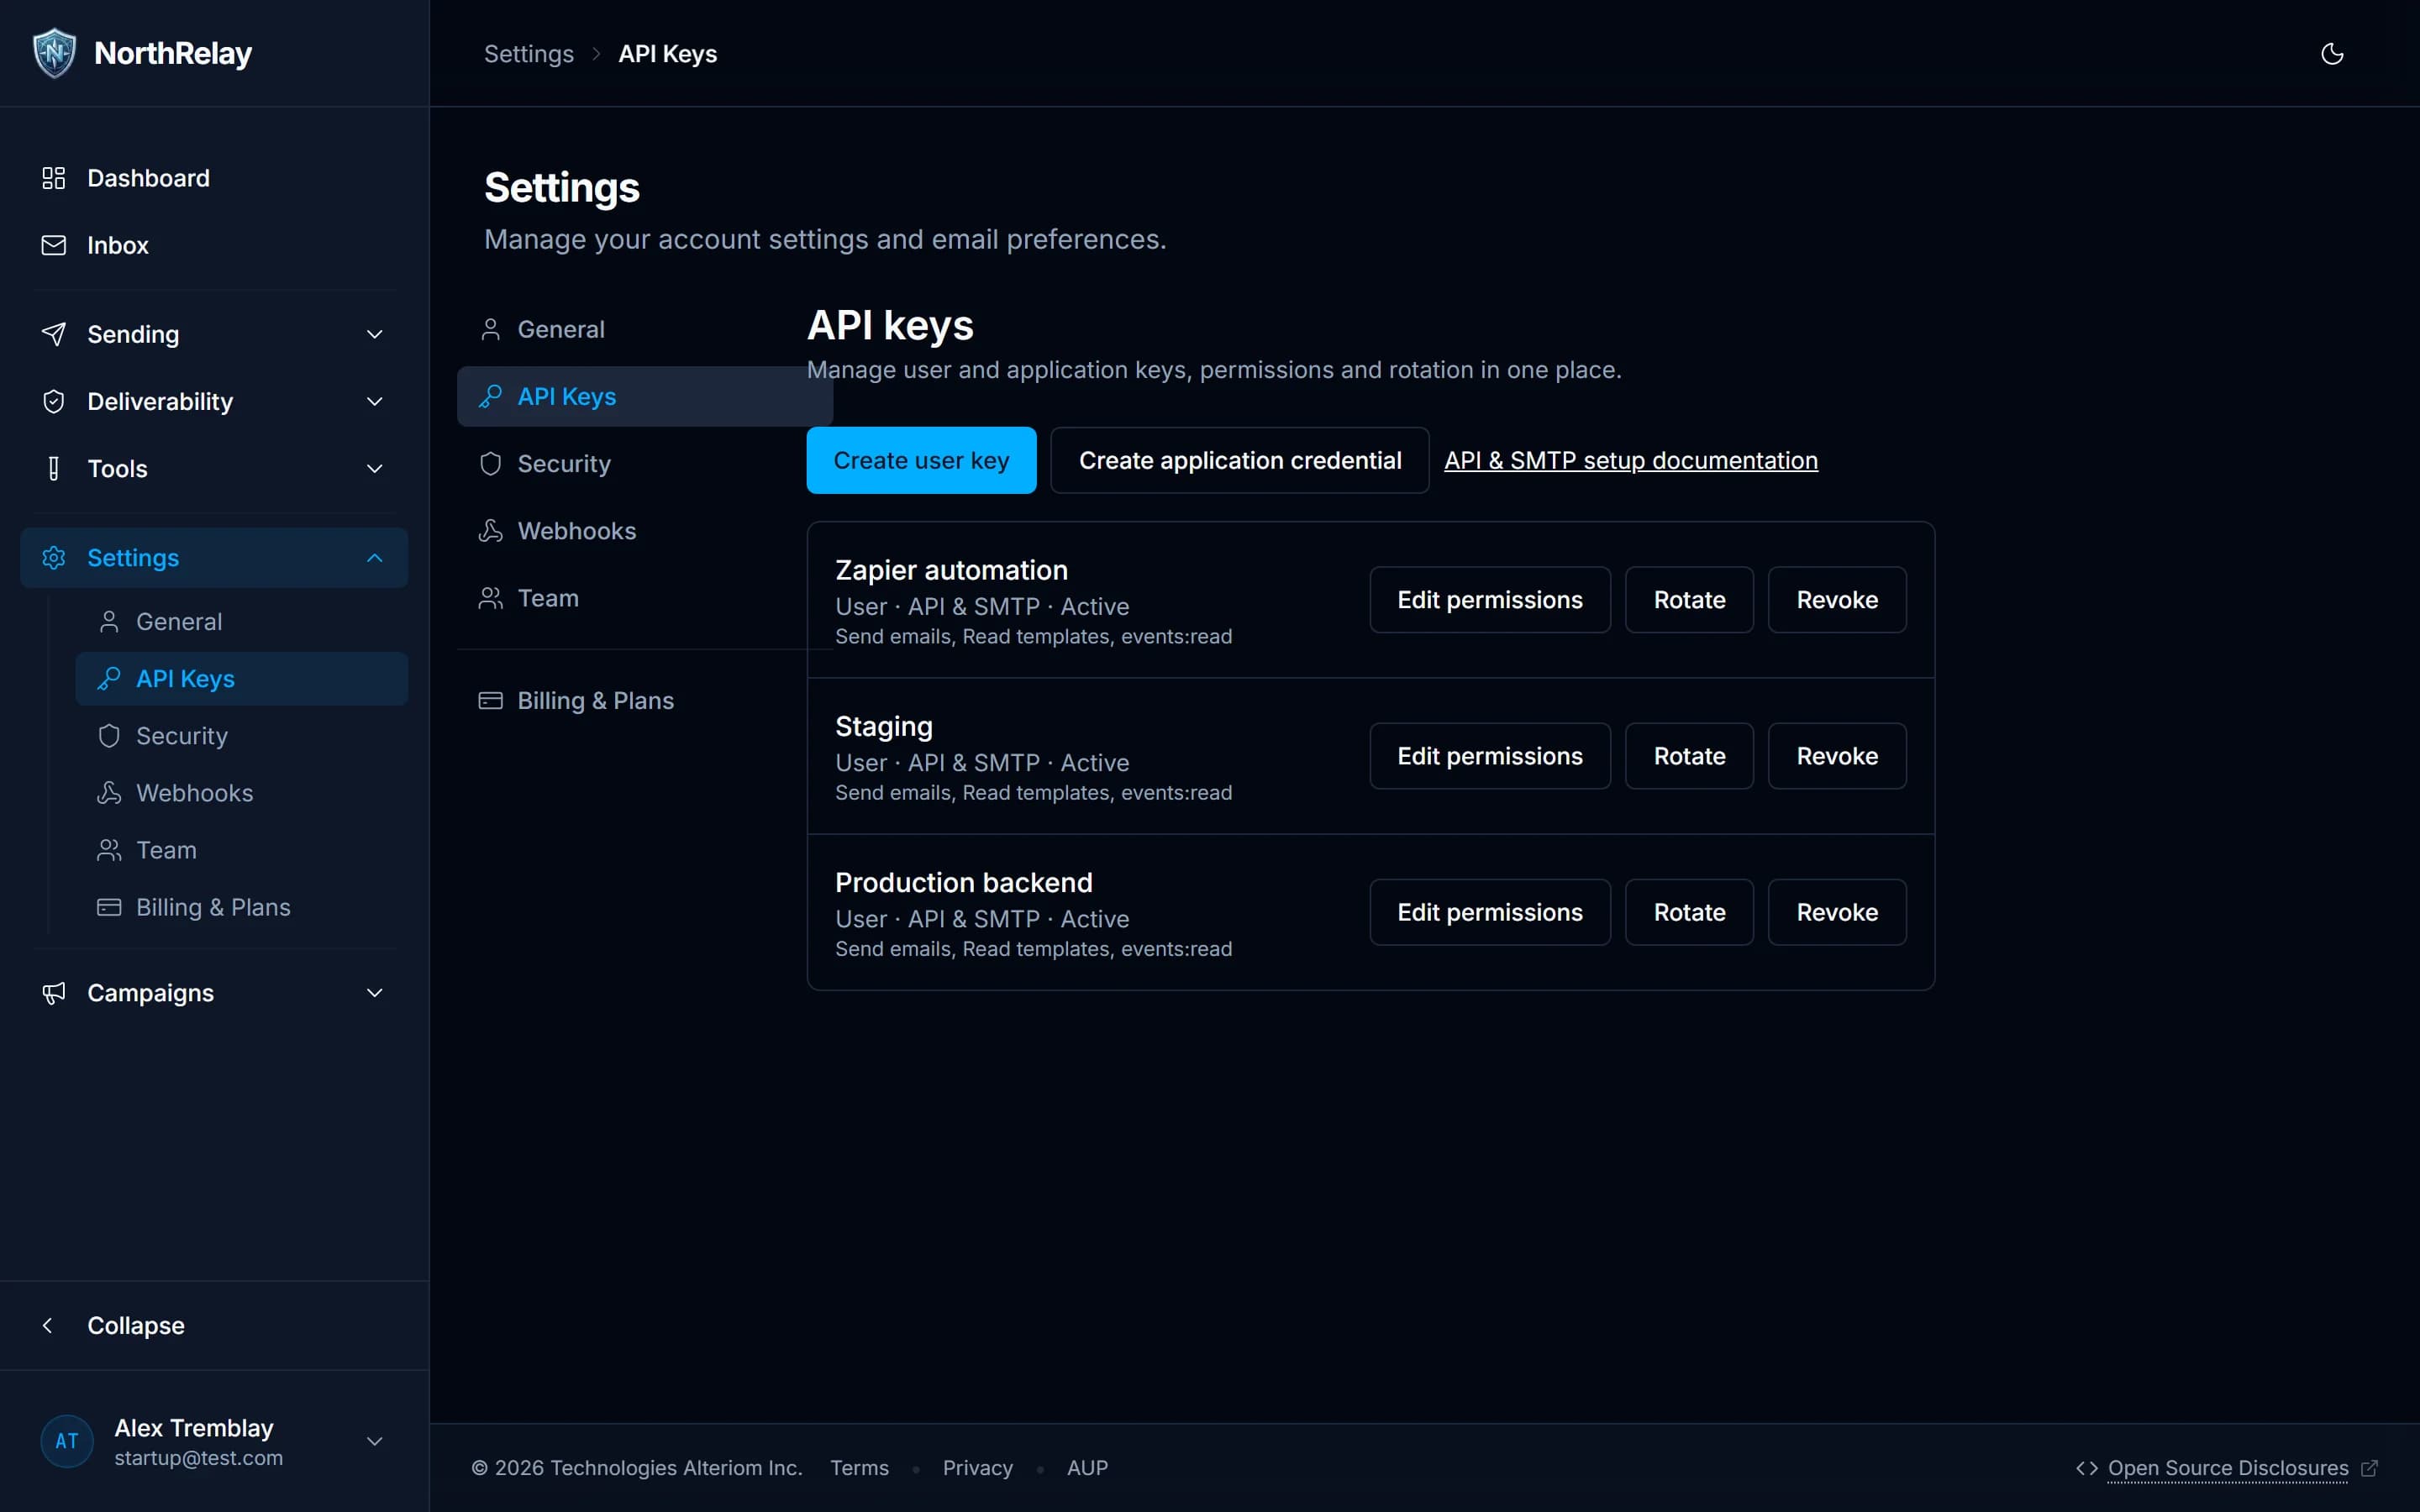Open the AUP footer link
The image size is (2420, 1512).
[x=1087, y=1468]
